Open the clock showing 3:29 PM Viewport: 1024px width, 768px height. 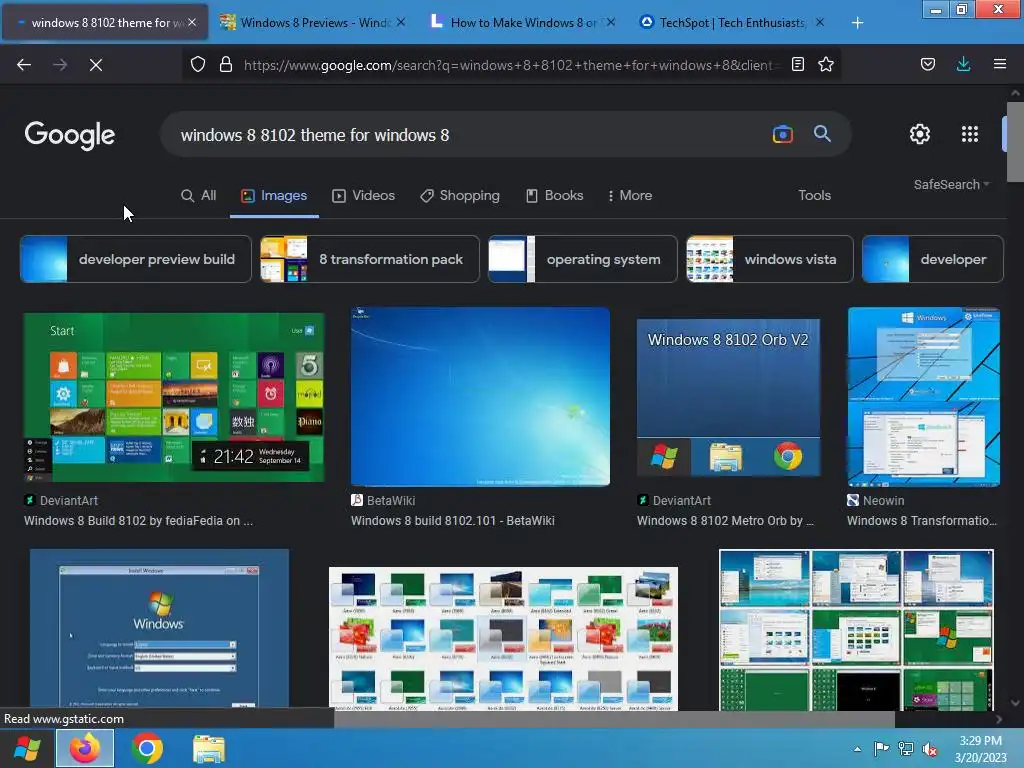(x=980, y=749)
